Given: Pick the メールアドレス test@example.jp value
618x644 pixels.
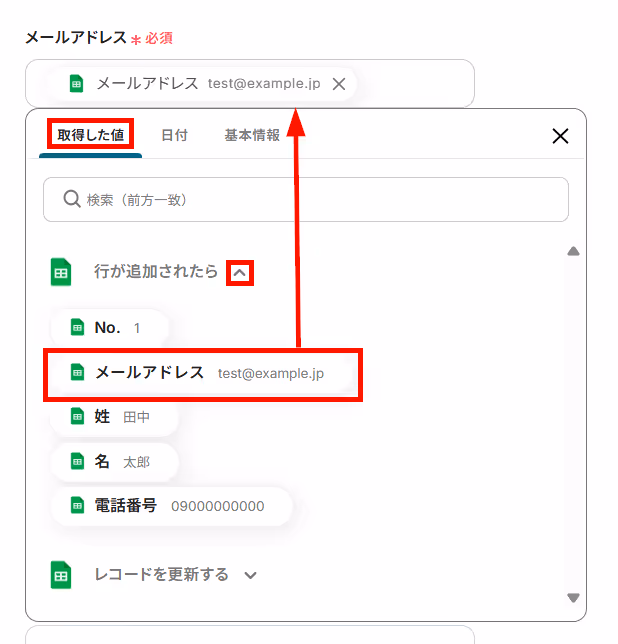Looking at the screenshot, I should click(203, 373).
